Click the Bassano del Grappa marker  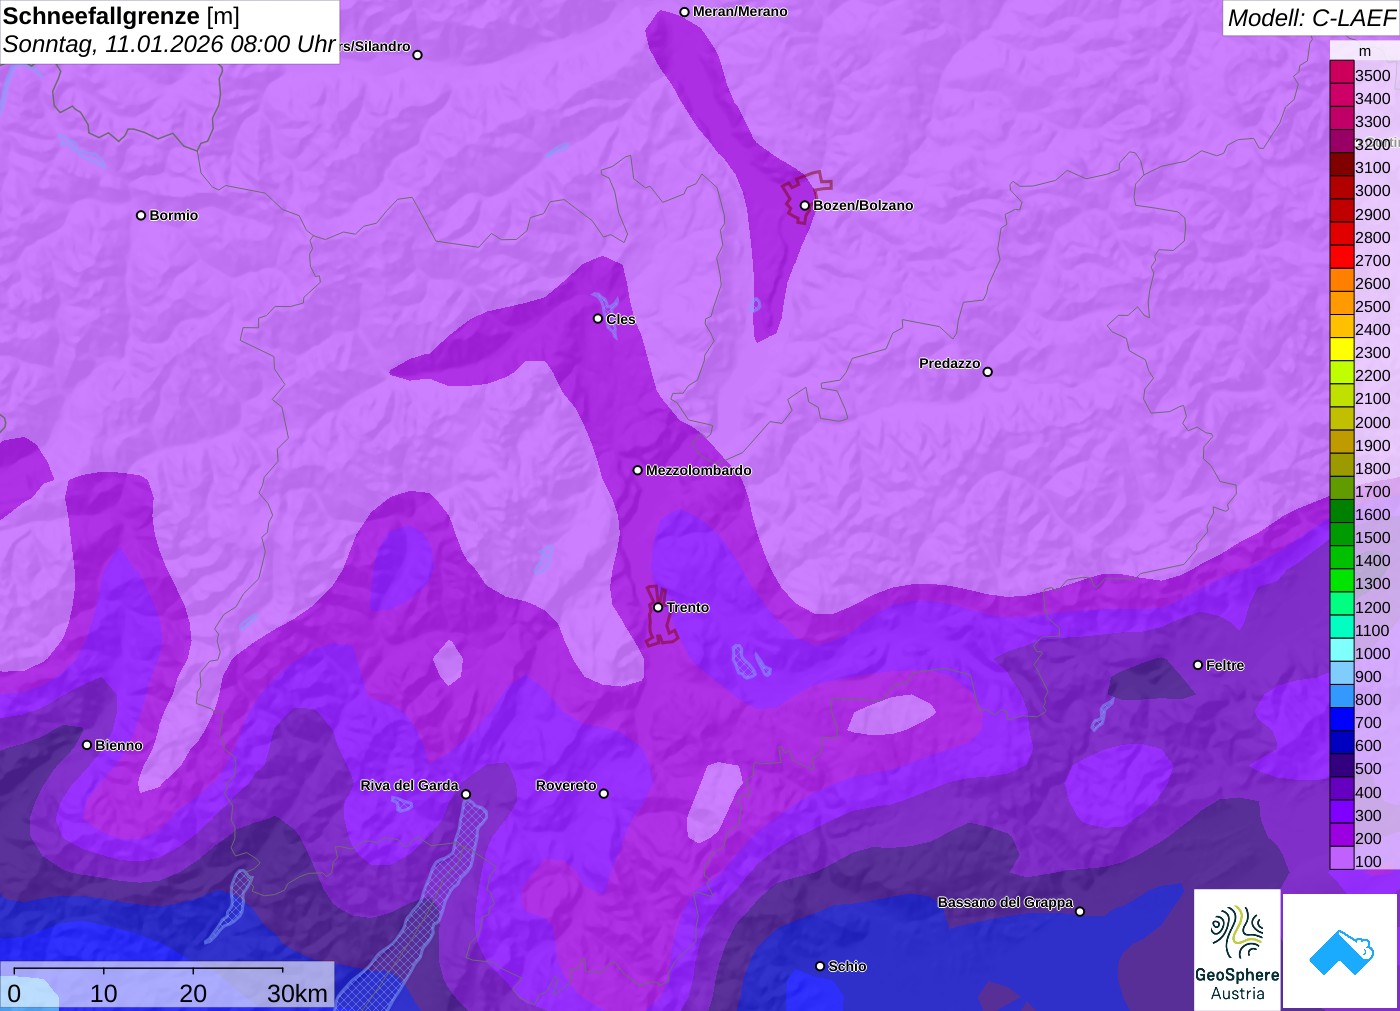click(x=1080, y=911)
